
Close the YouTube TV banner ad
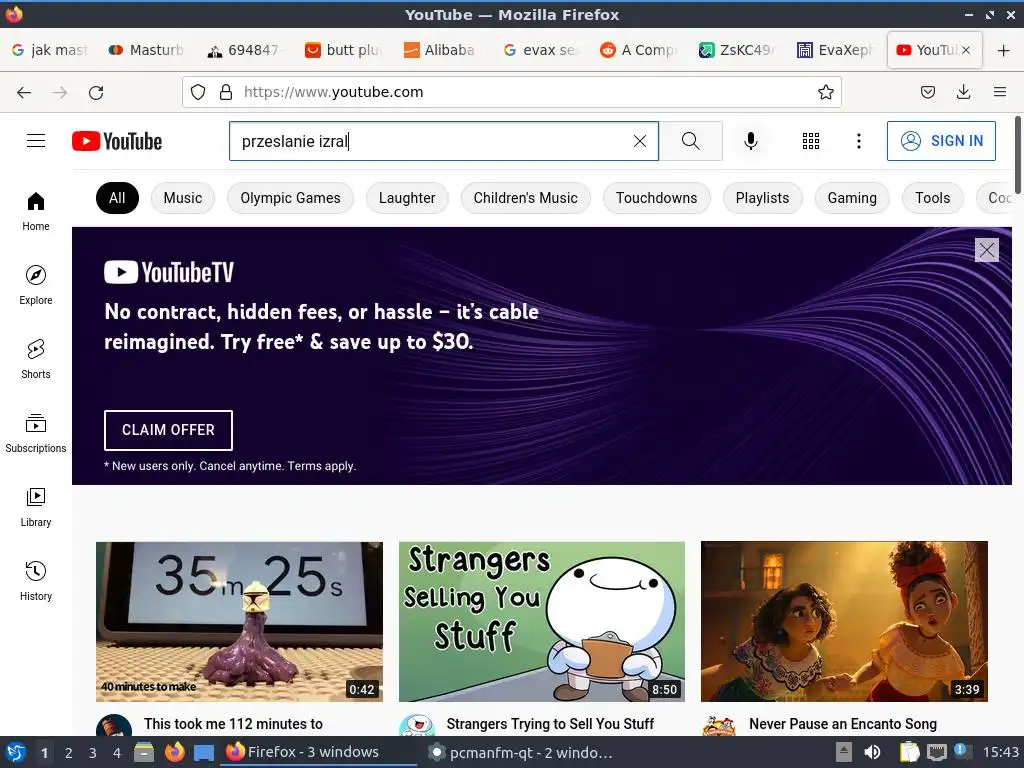987,249
